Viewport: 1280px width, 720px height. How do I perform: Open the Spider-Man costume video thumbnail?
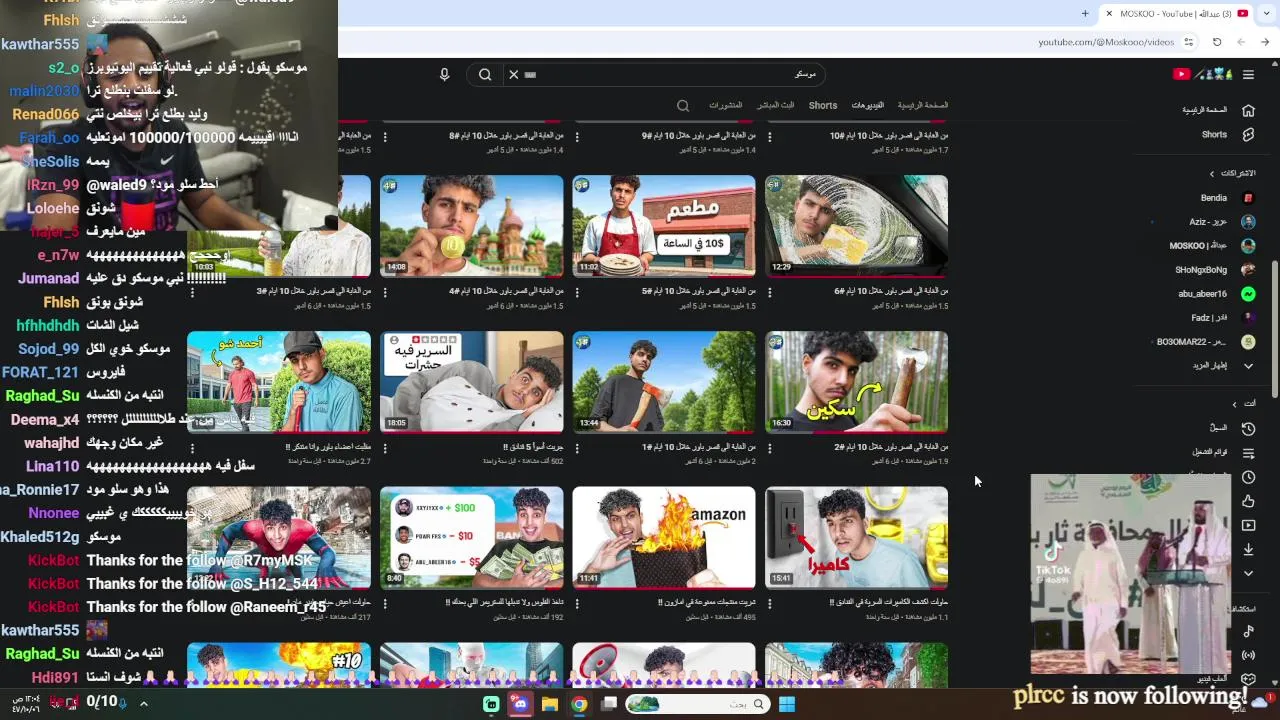tap(279, 538)
